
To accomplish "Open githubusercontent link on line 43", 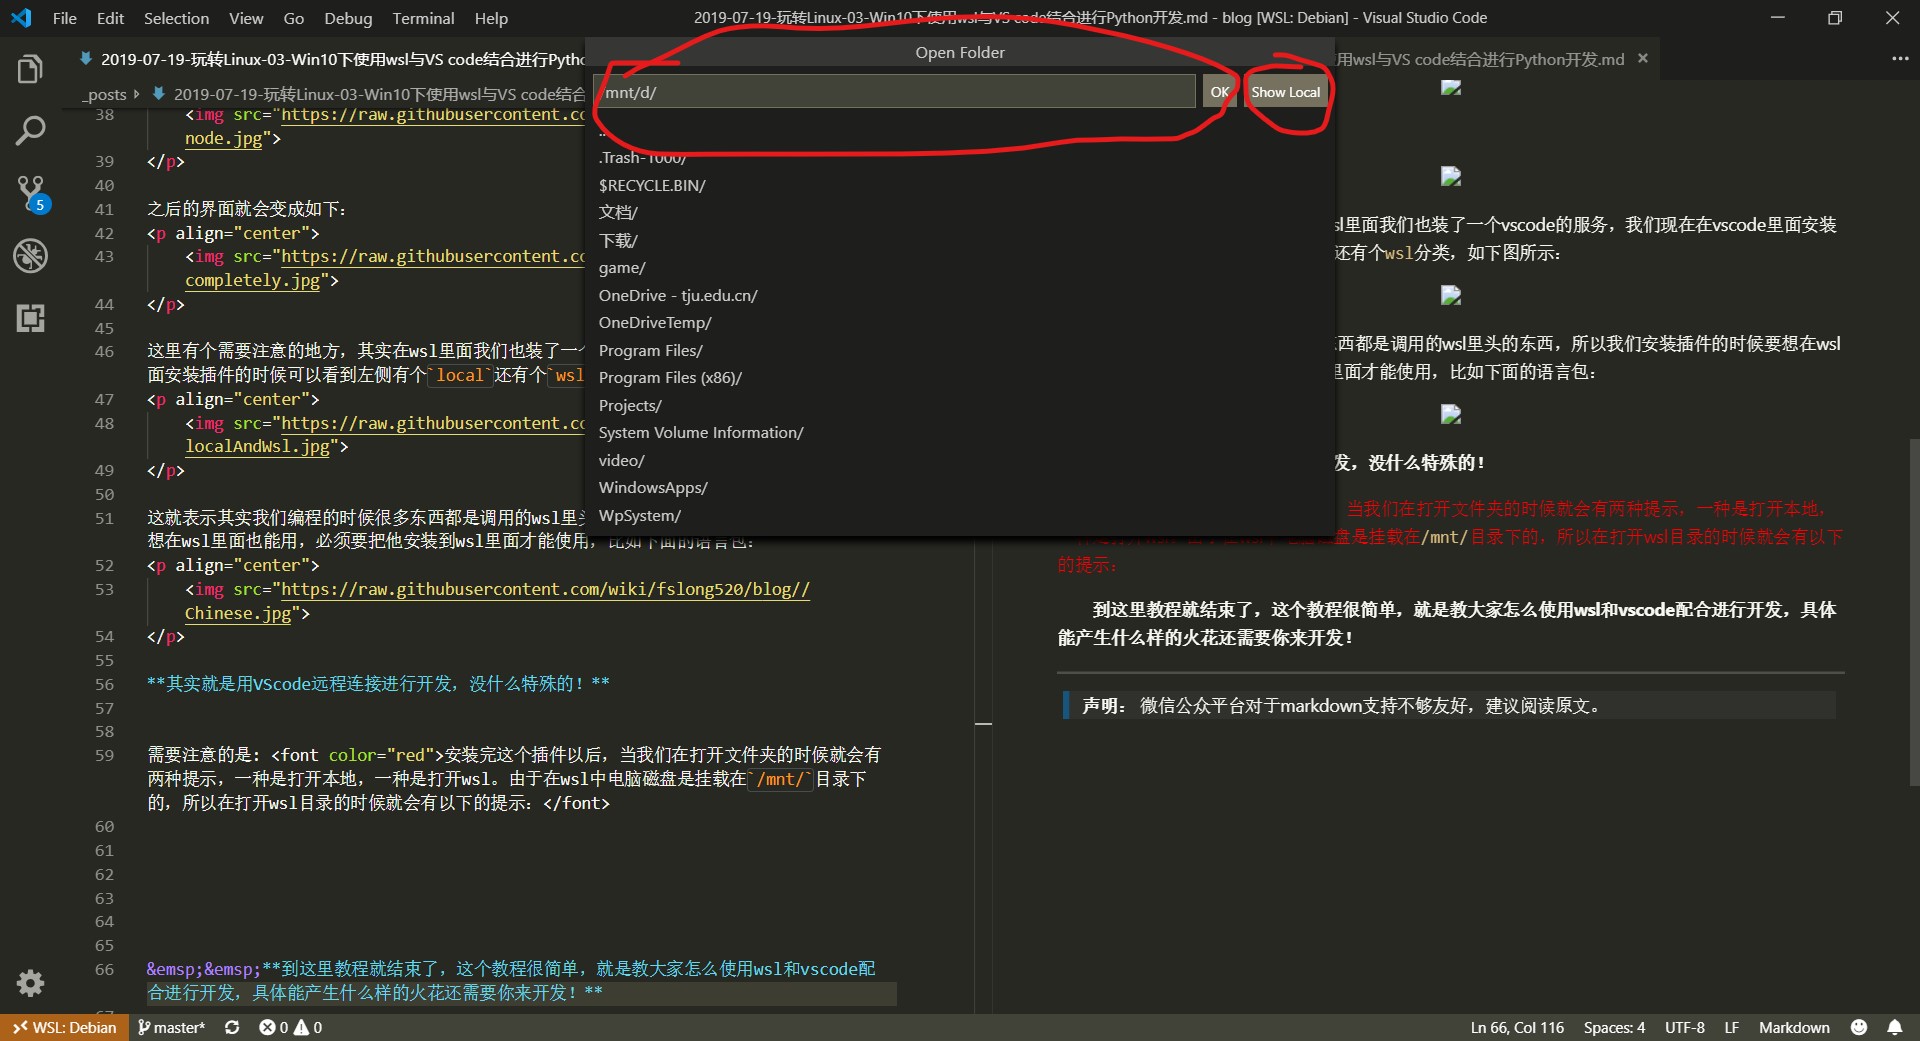I will coord(433,257).
